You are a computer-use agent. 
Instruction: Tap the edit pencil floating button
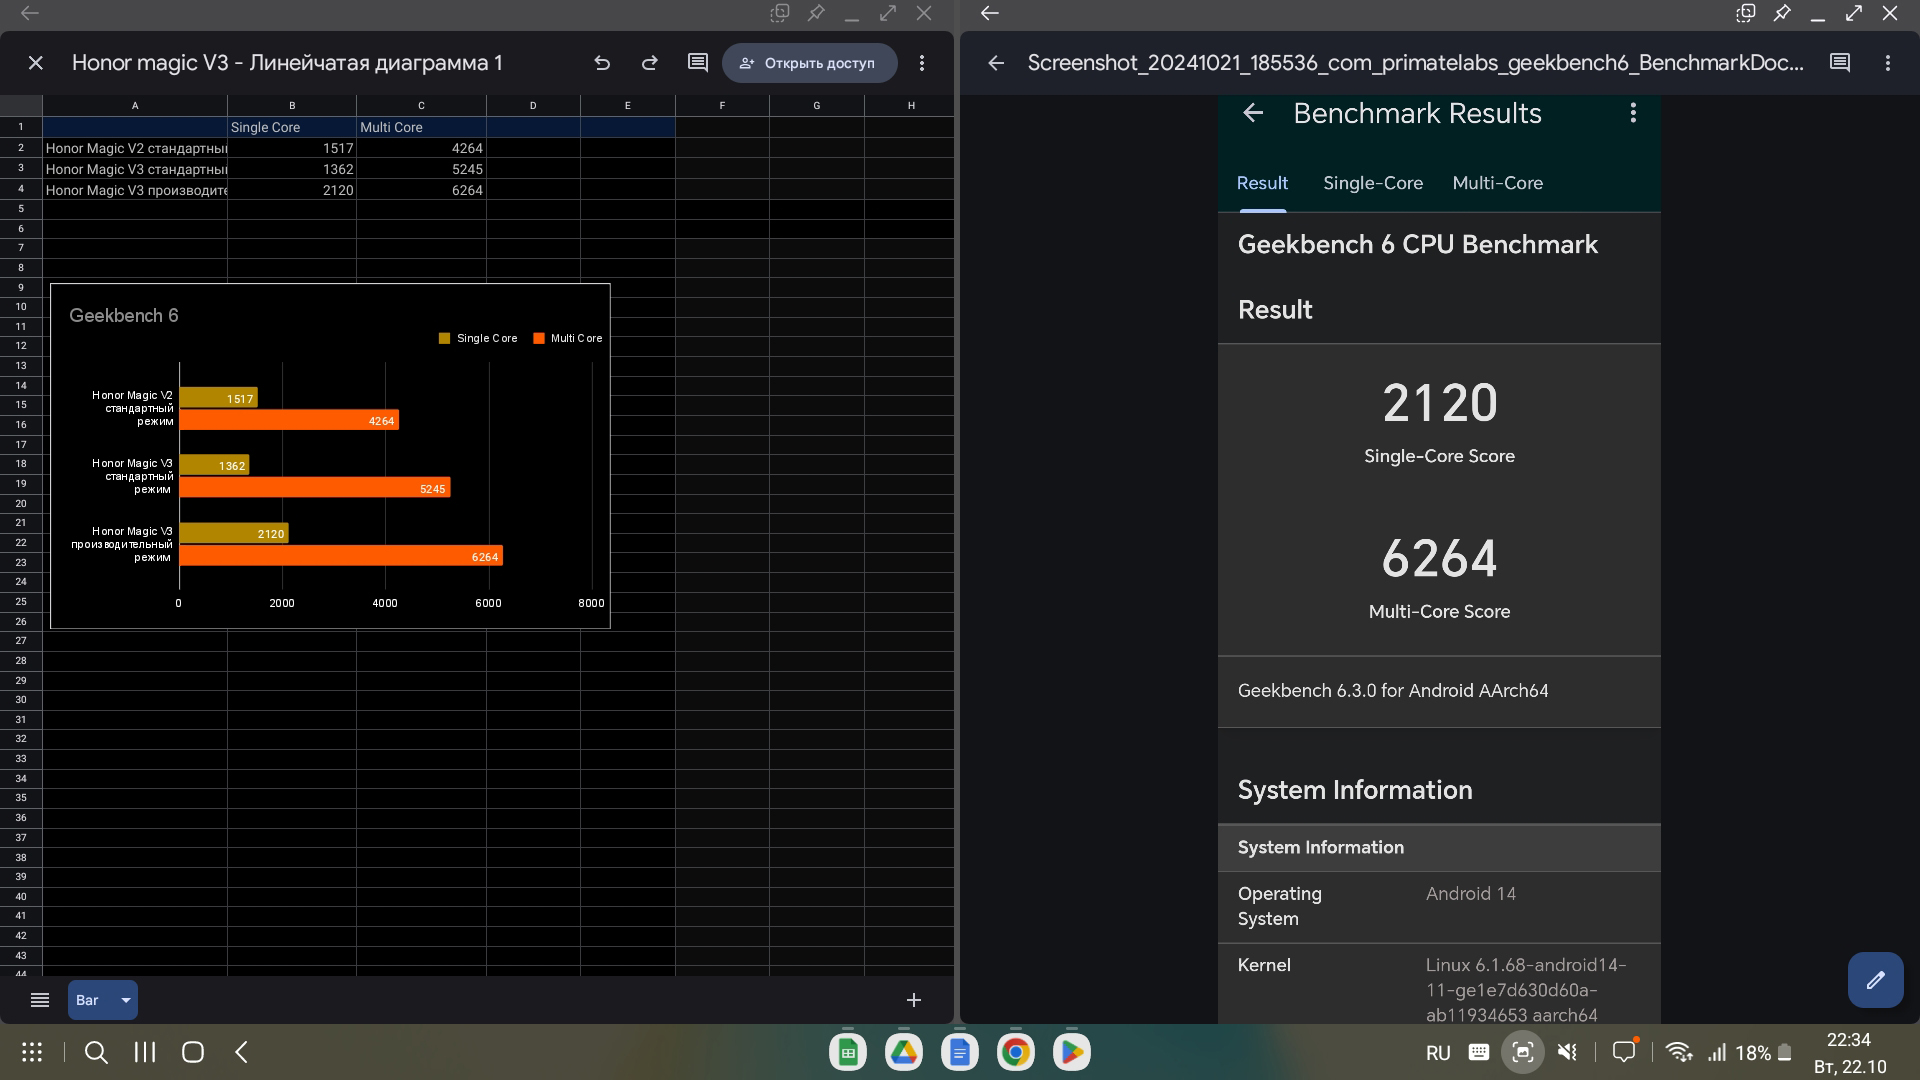1876,980
